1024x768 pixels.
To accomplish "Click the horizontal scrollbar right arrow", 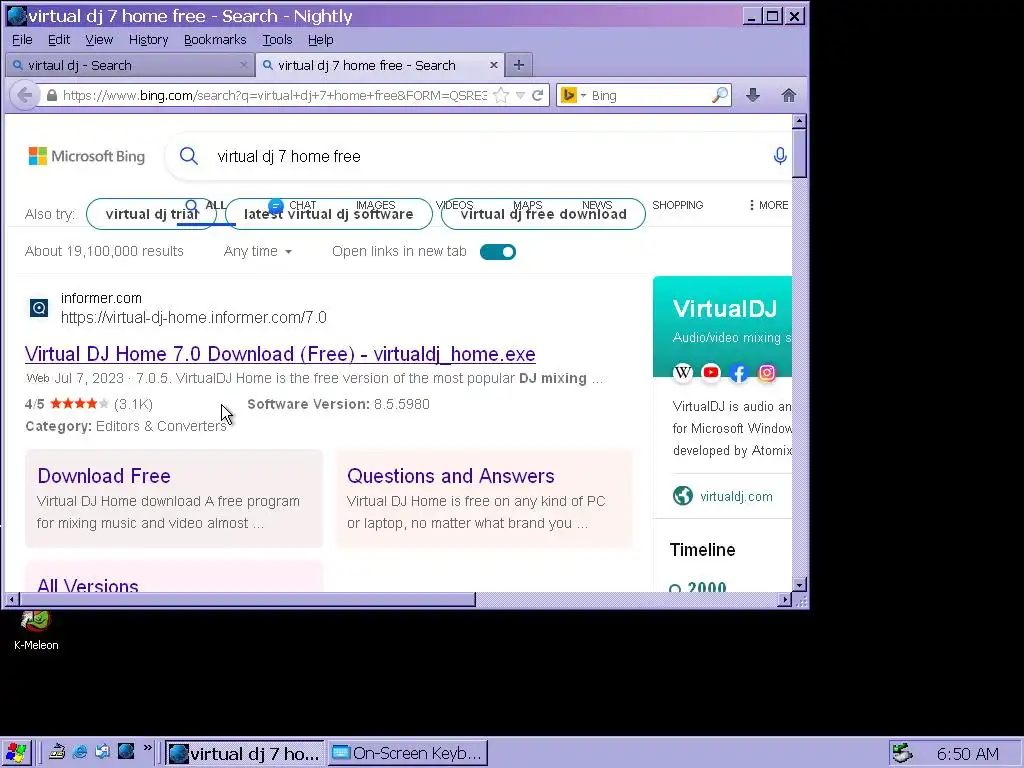I will pyautogui.click(x=785, y=599).
